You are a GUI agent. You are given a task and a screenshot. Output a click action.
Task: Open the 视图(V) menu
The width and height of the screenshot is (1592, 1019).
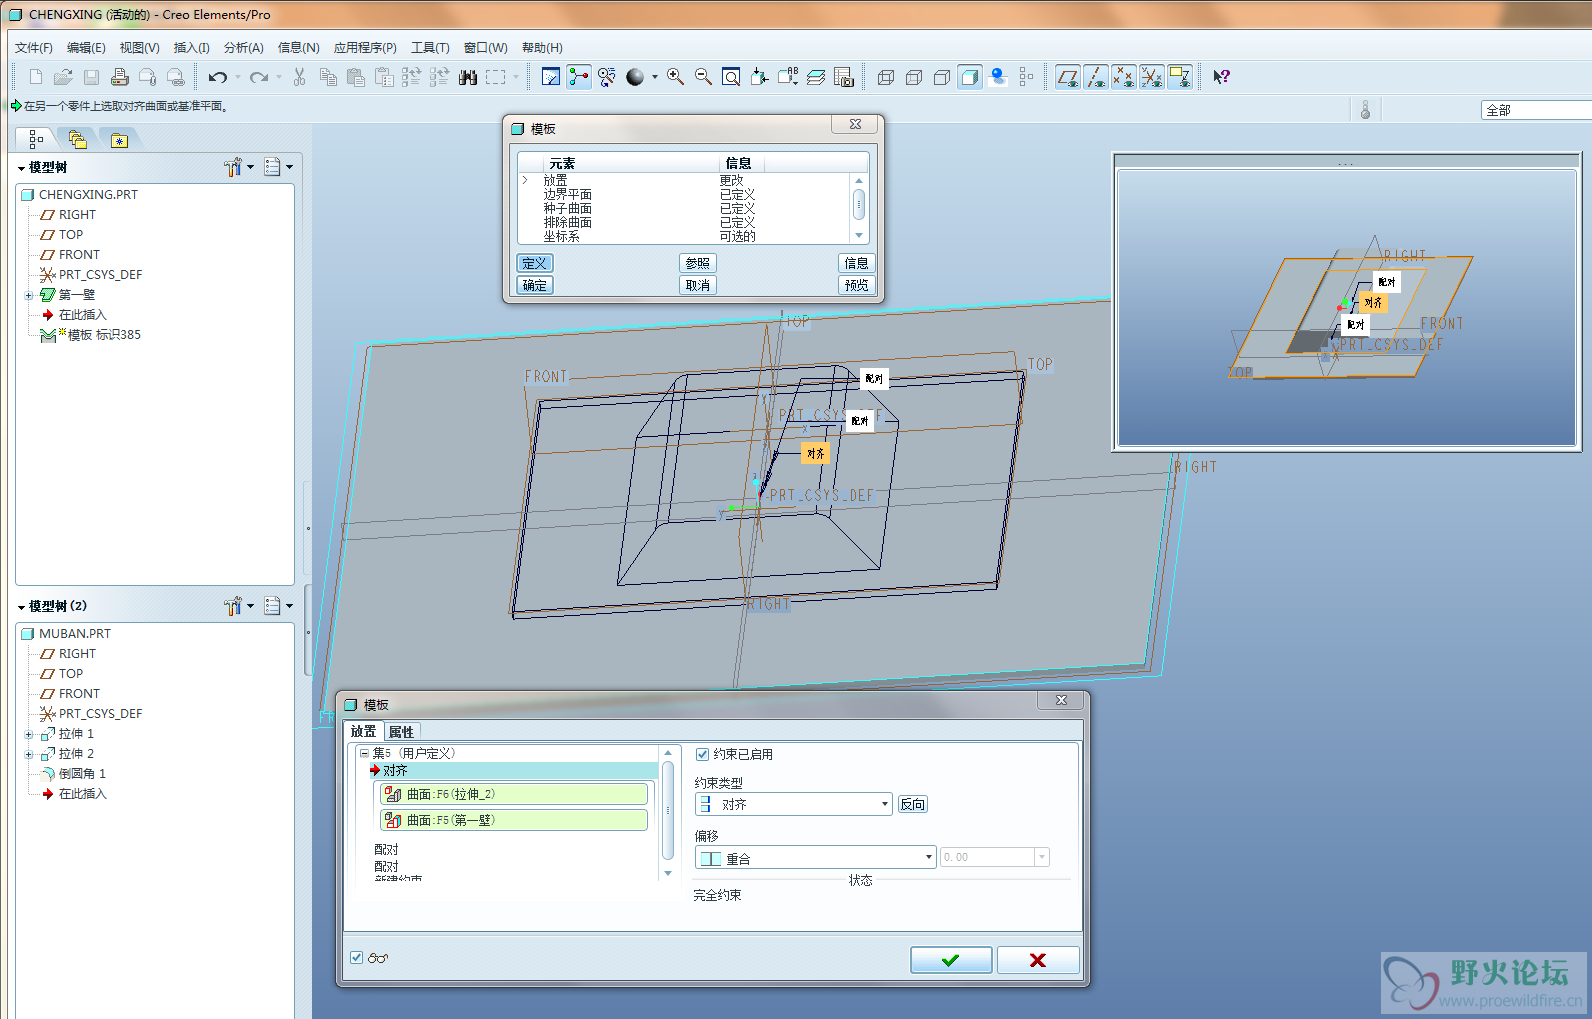139,47
